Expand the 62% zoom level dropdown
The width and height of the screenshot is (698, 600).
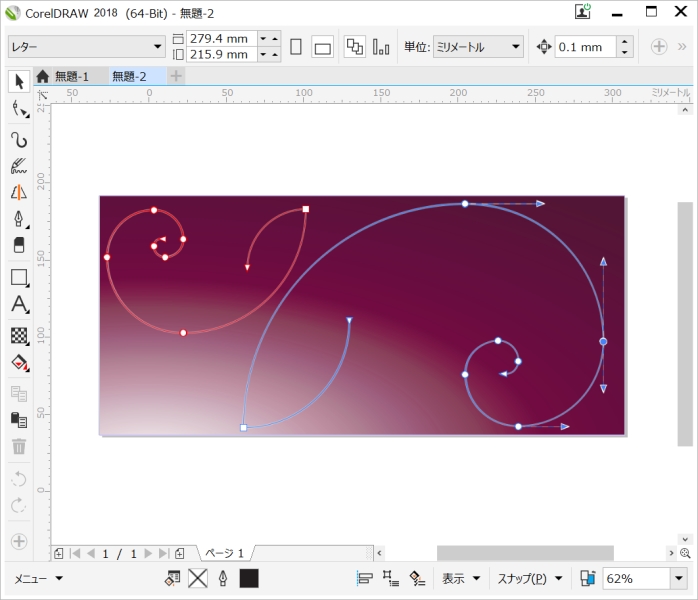pyautogui.click(x=679, y=578)
